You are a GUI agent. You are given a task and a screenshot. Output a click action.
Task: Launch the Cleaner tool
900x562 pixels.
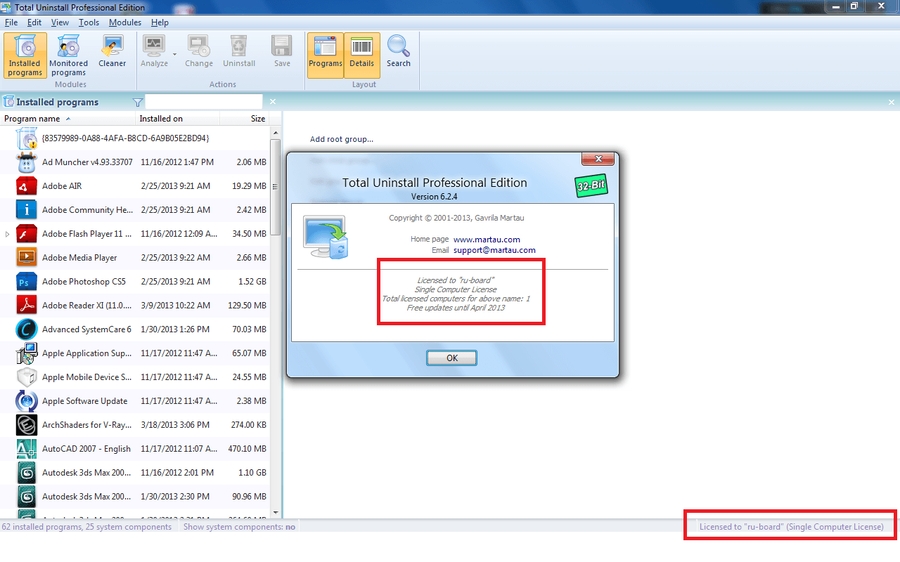pyautogui.click(x=112, y=52)
